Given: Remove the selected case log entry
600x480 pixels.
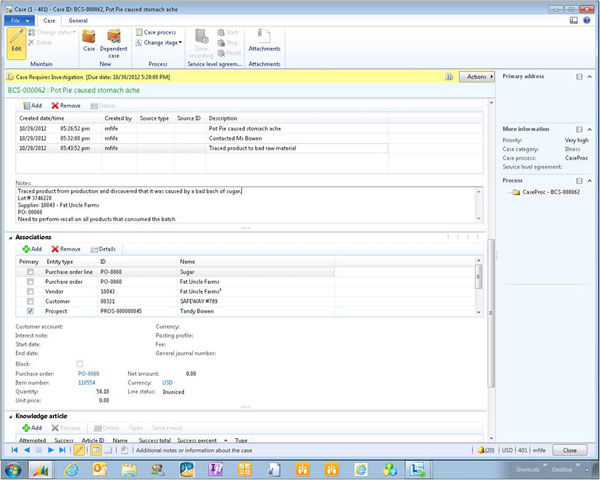Looking at the screenshot, I should click(x=67, y=104).
